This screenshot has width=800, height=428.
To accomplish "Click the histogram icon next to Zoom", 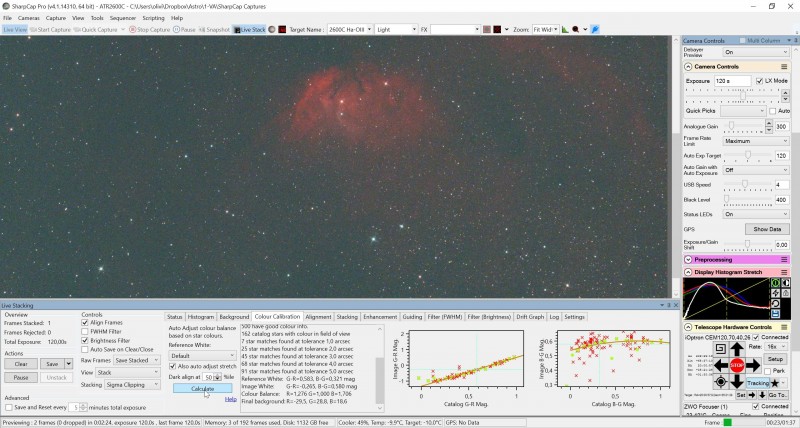I will pyautogui.click(x=565, y=30).
